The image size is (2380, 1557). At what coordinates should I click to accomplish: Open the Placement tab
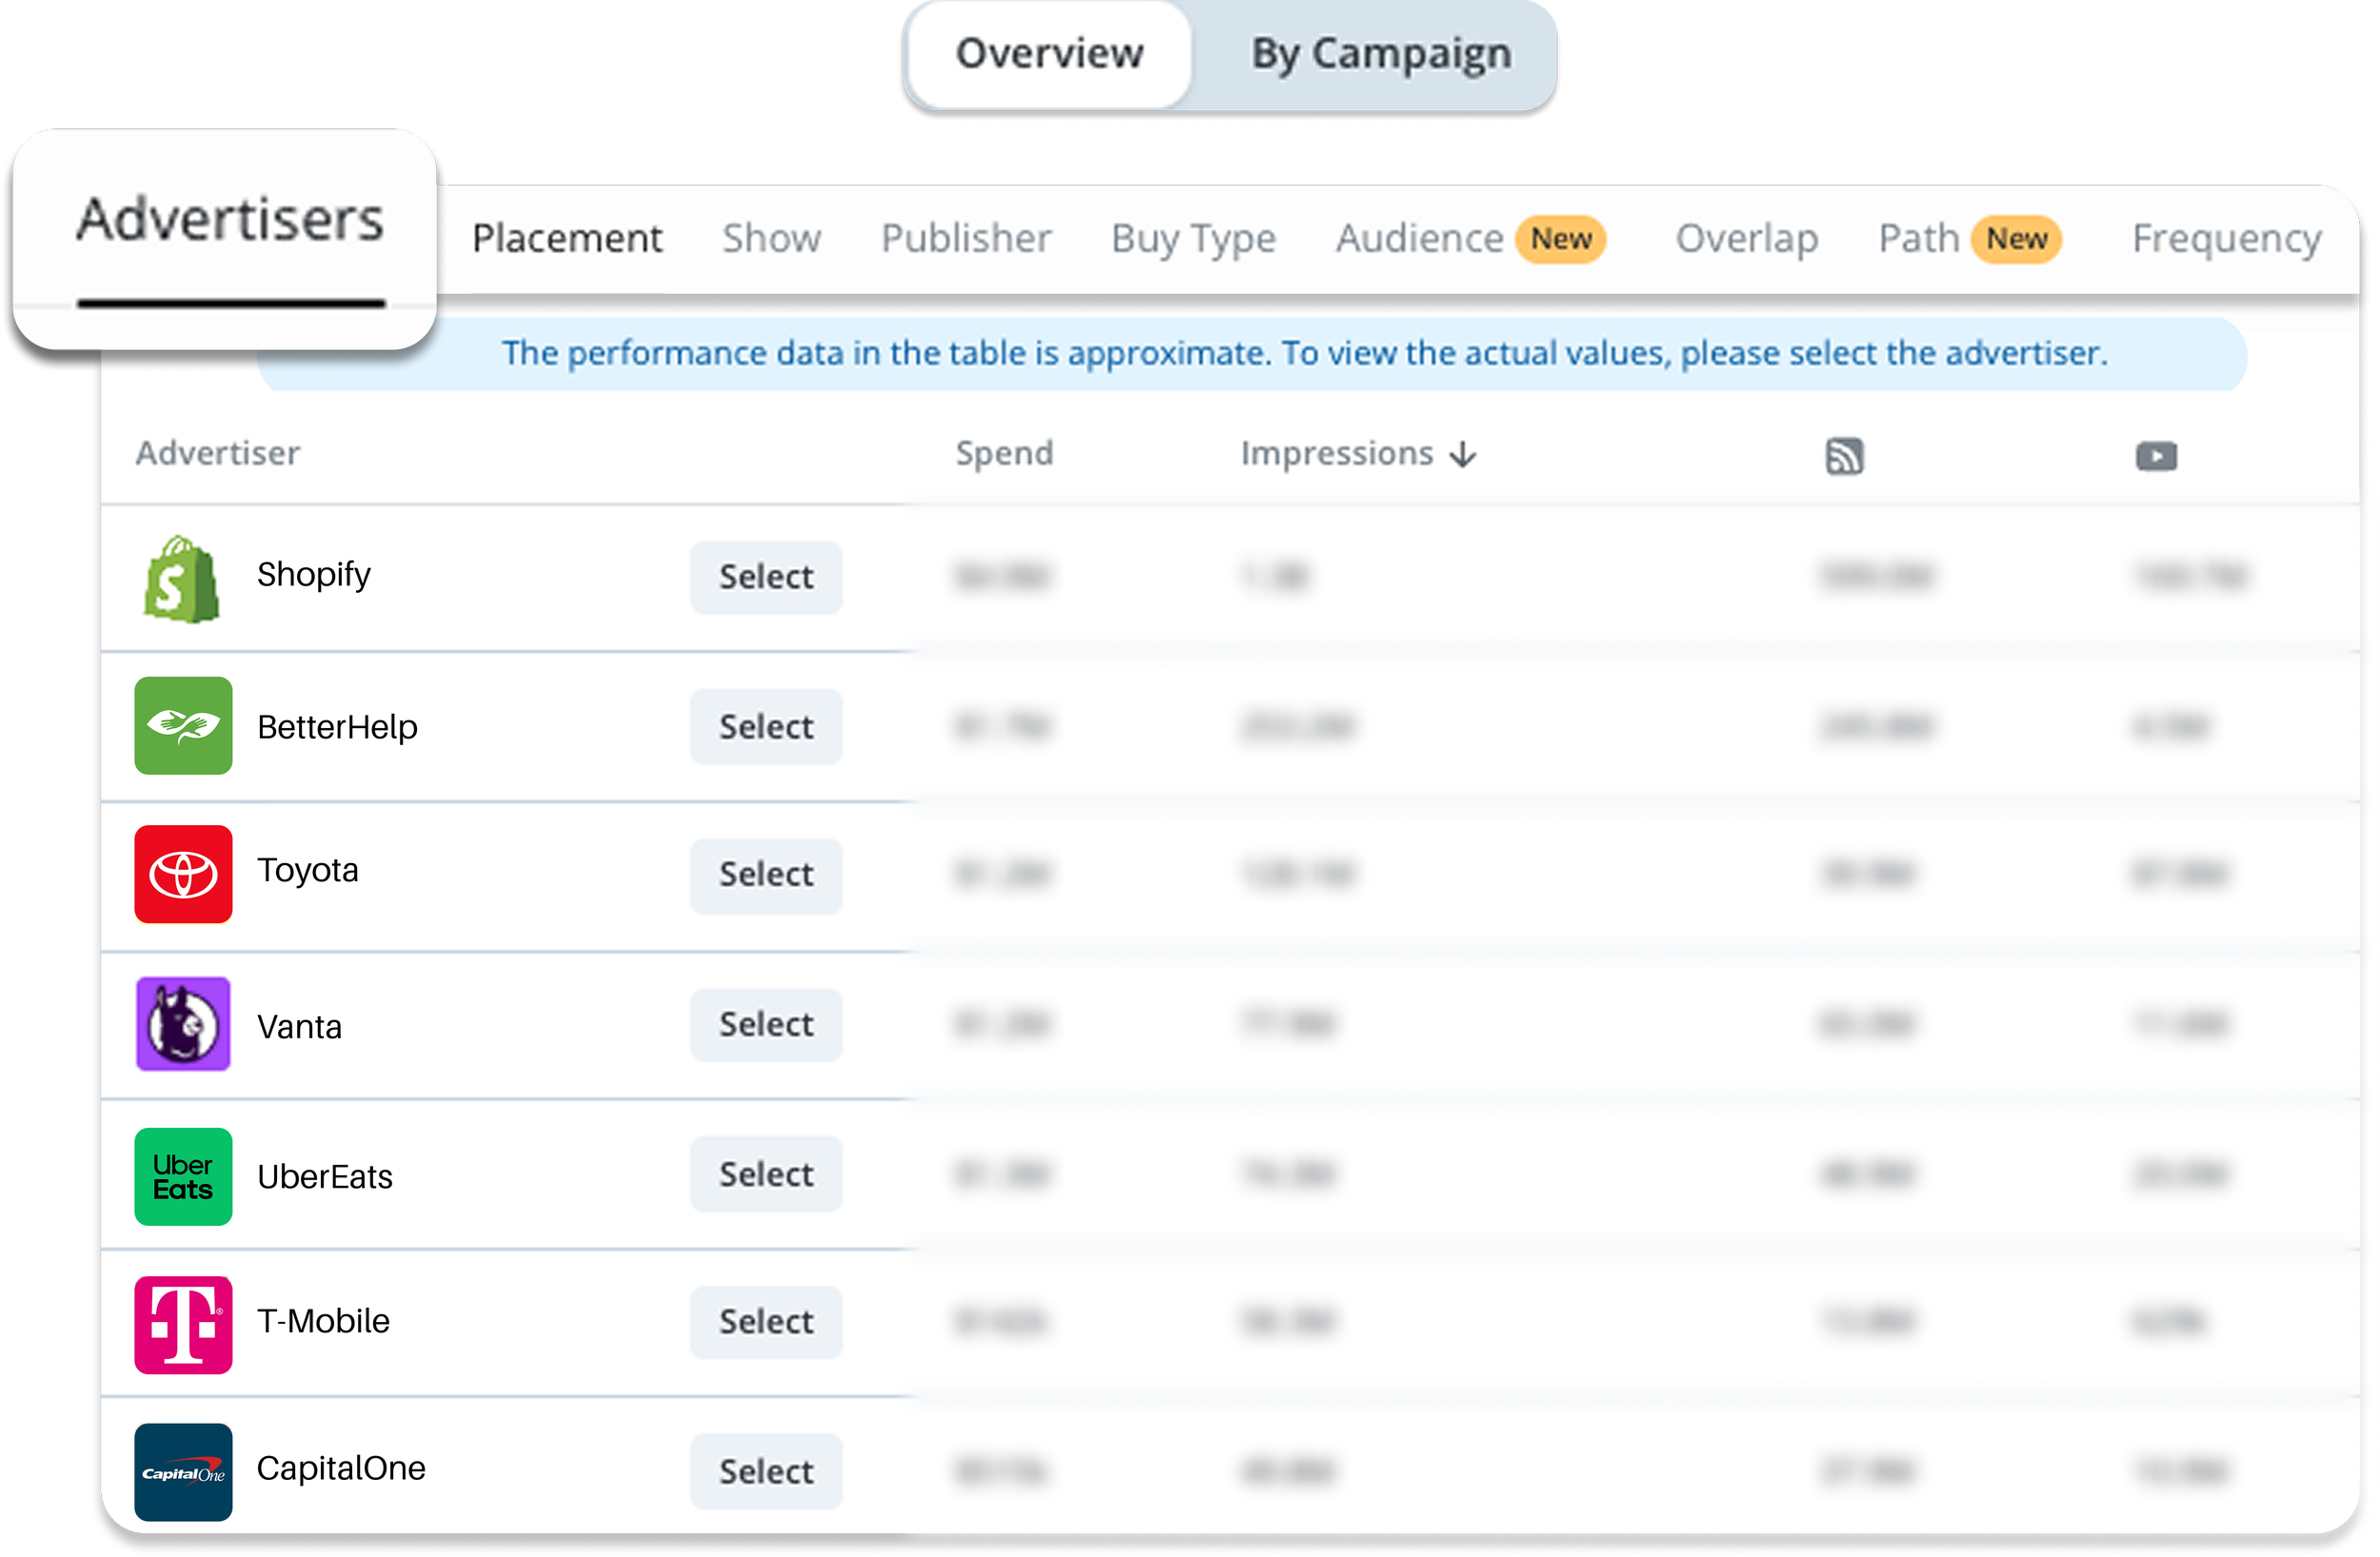(567, 239)
